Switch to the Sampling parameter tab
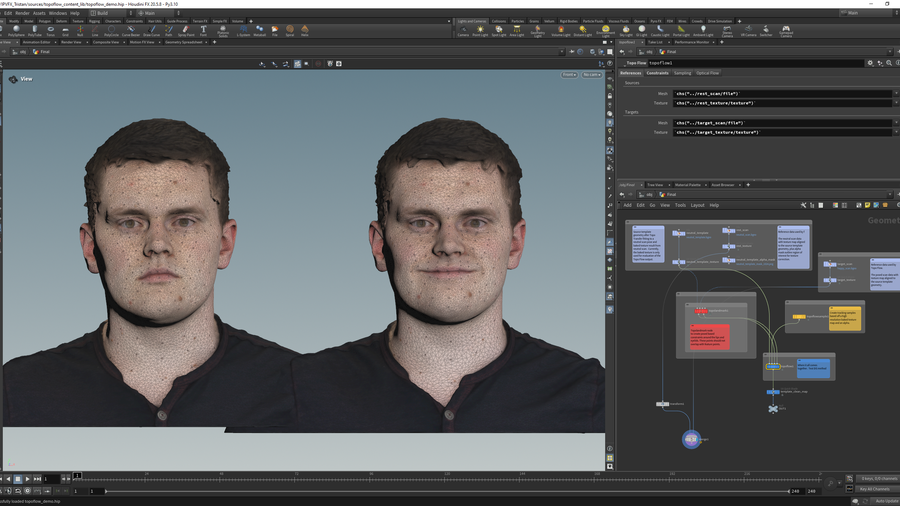The width and height of the screenshot is (900, 506). tap(682, 73)
